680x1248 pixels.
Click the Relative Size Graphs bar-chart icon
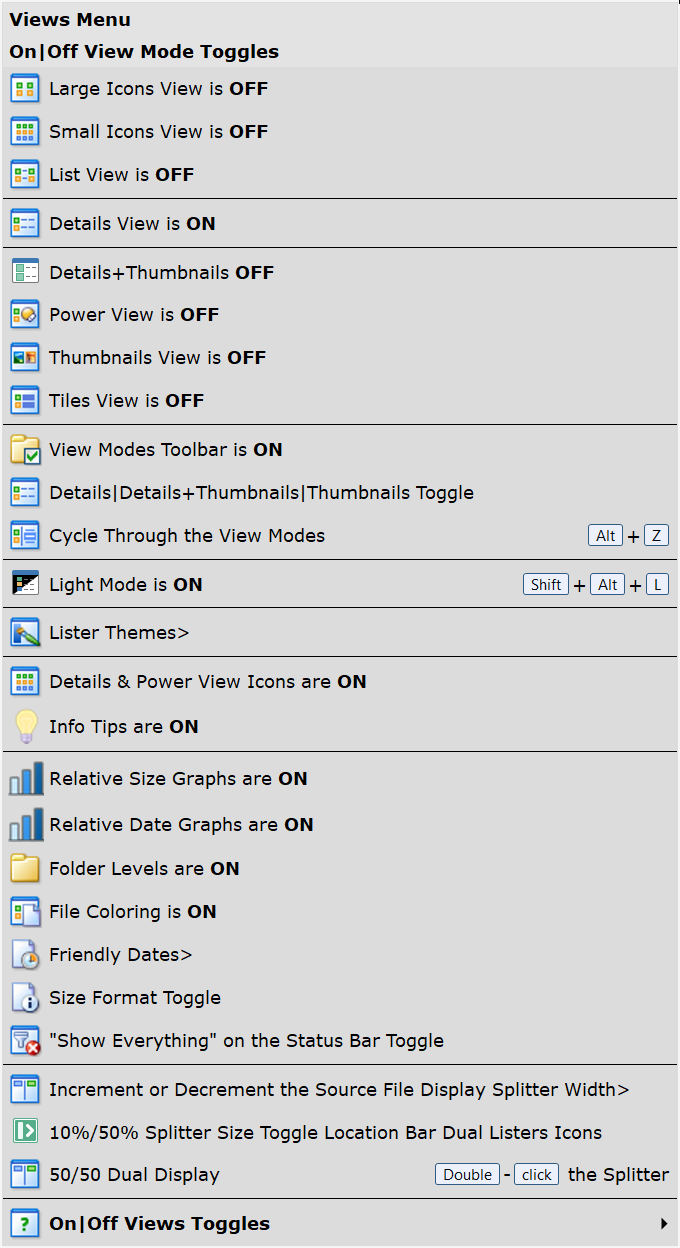(25, 778)
